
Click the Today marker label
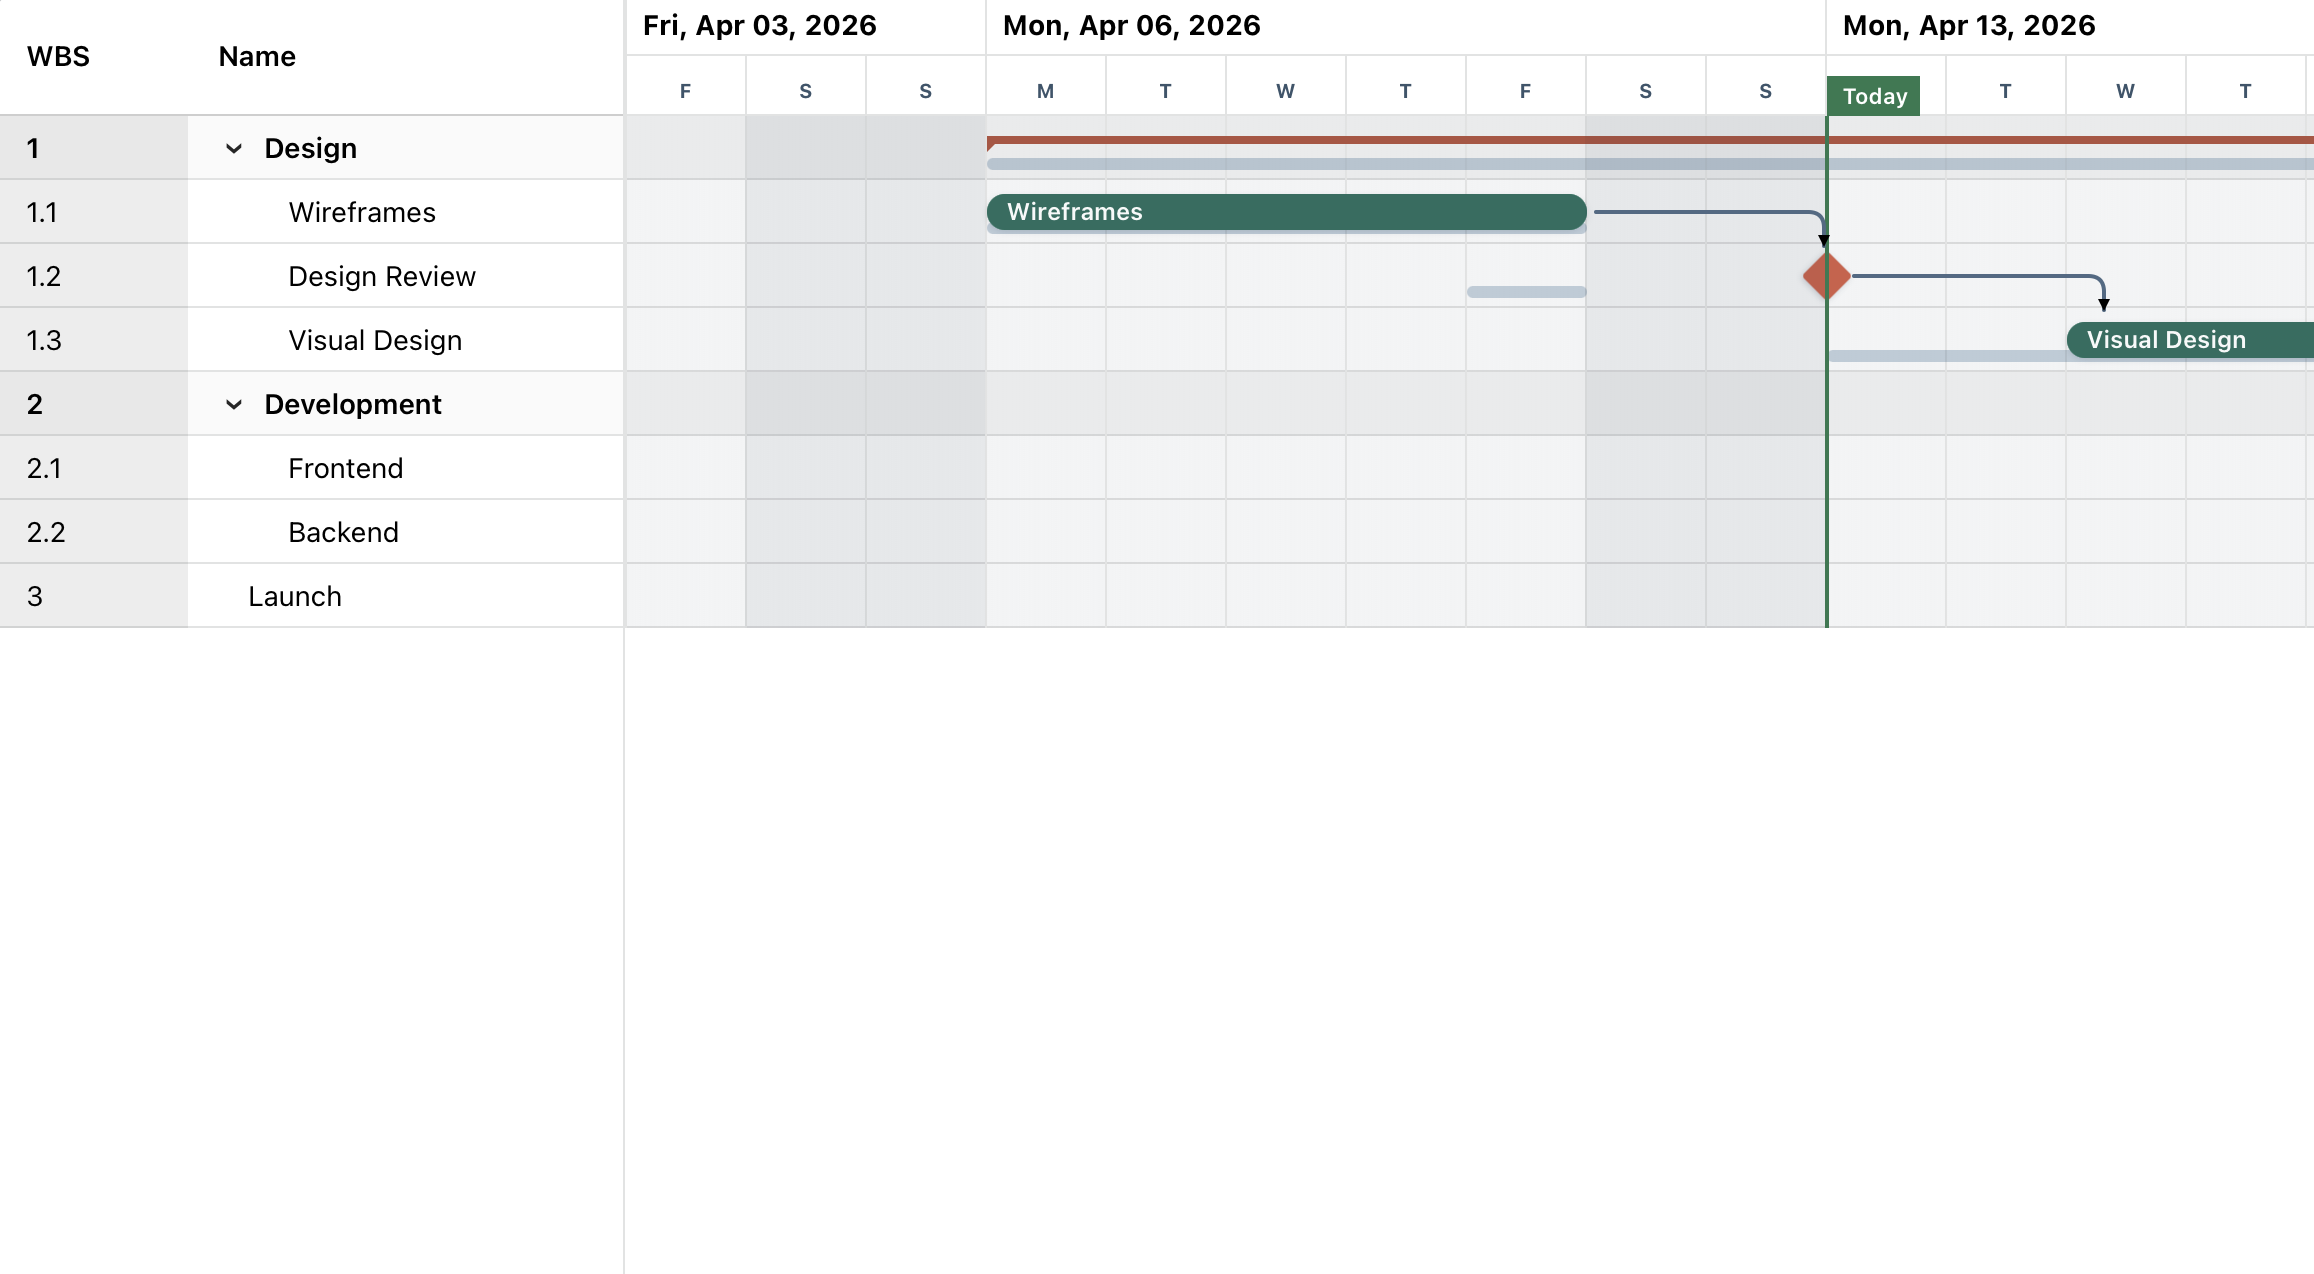coord(1874,96)
